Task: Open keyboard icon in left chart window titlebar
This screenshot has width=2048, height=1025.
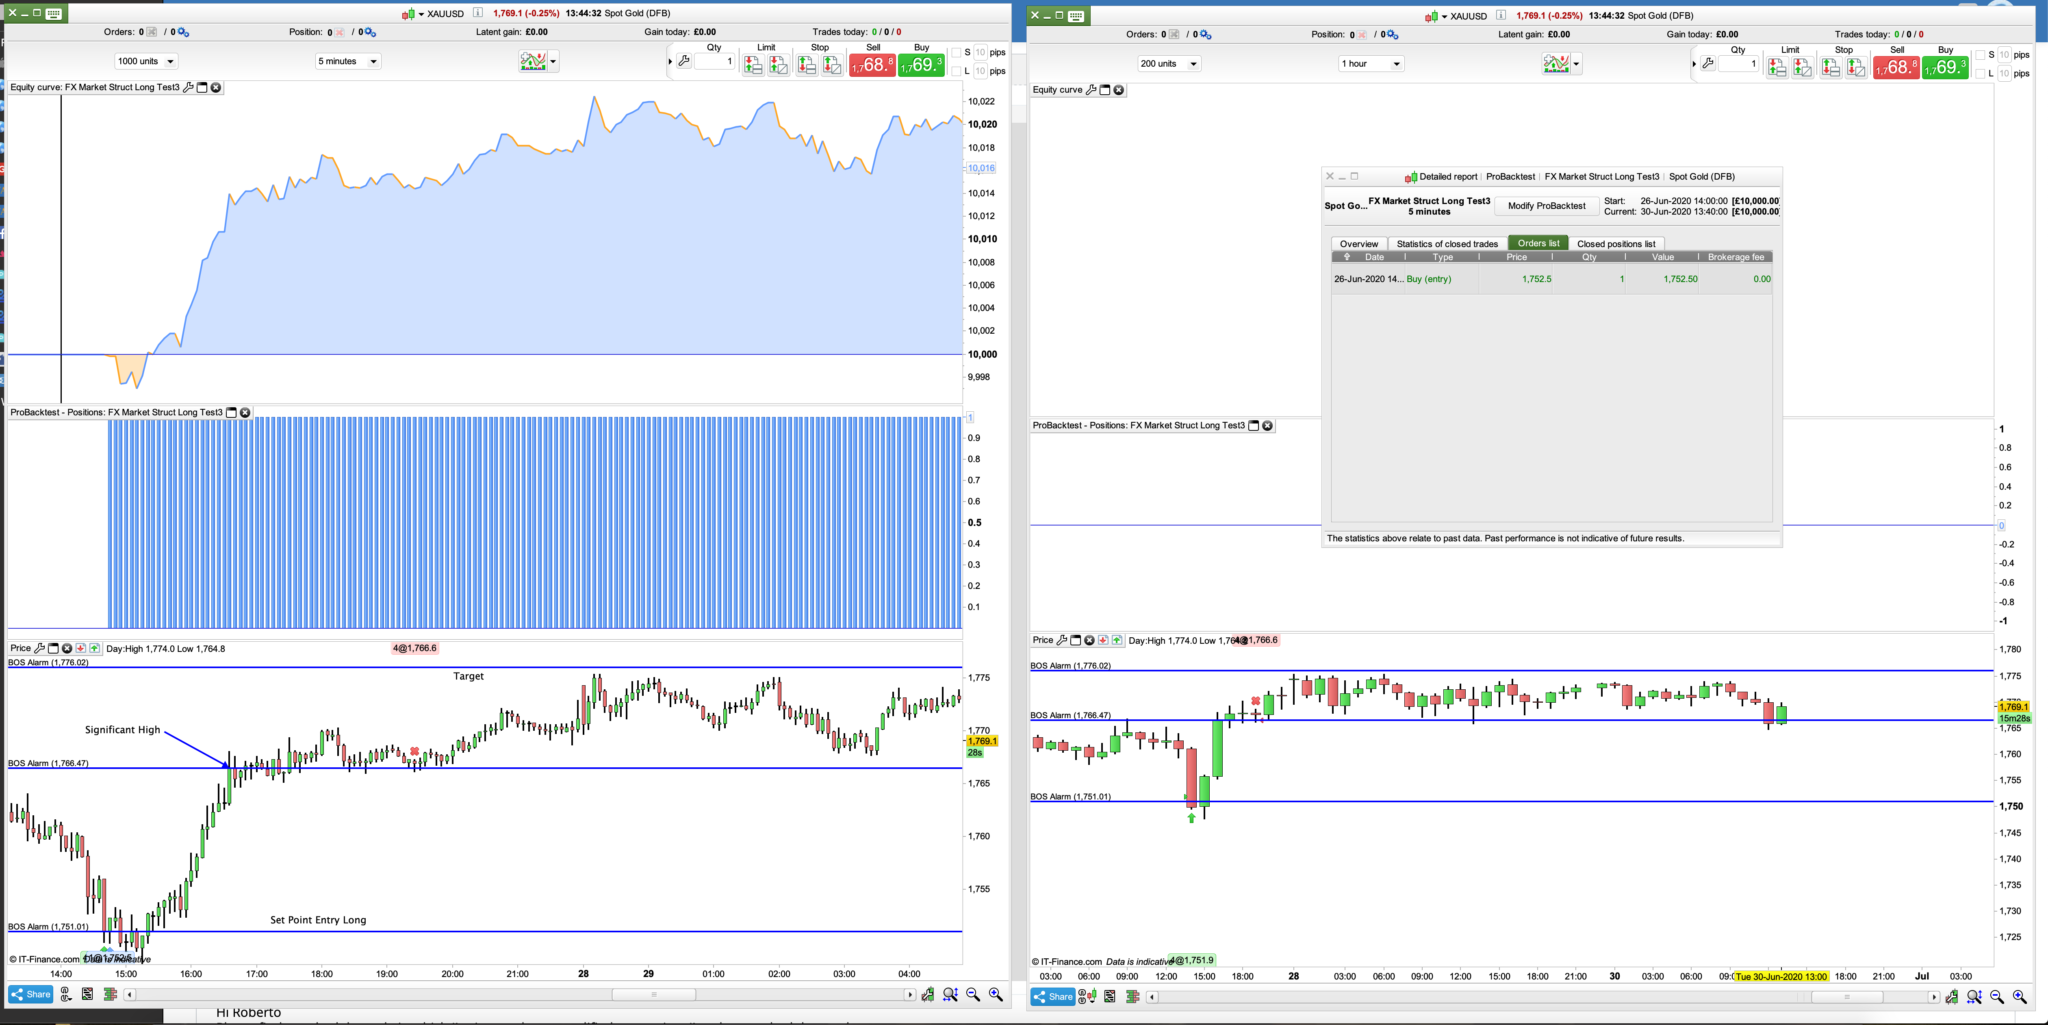Action: 54,13
